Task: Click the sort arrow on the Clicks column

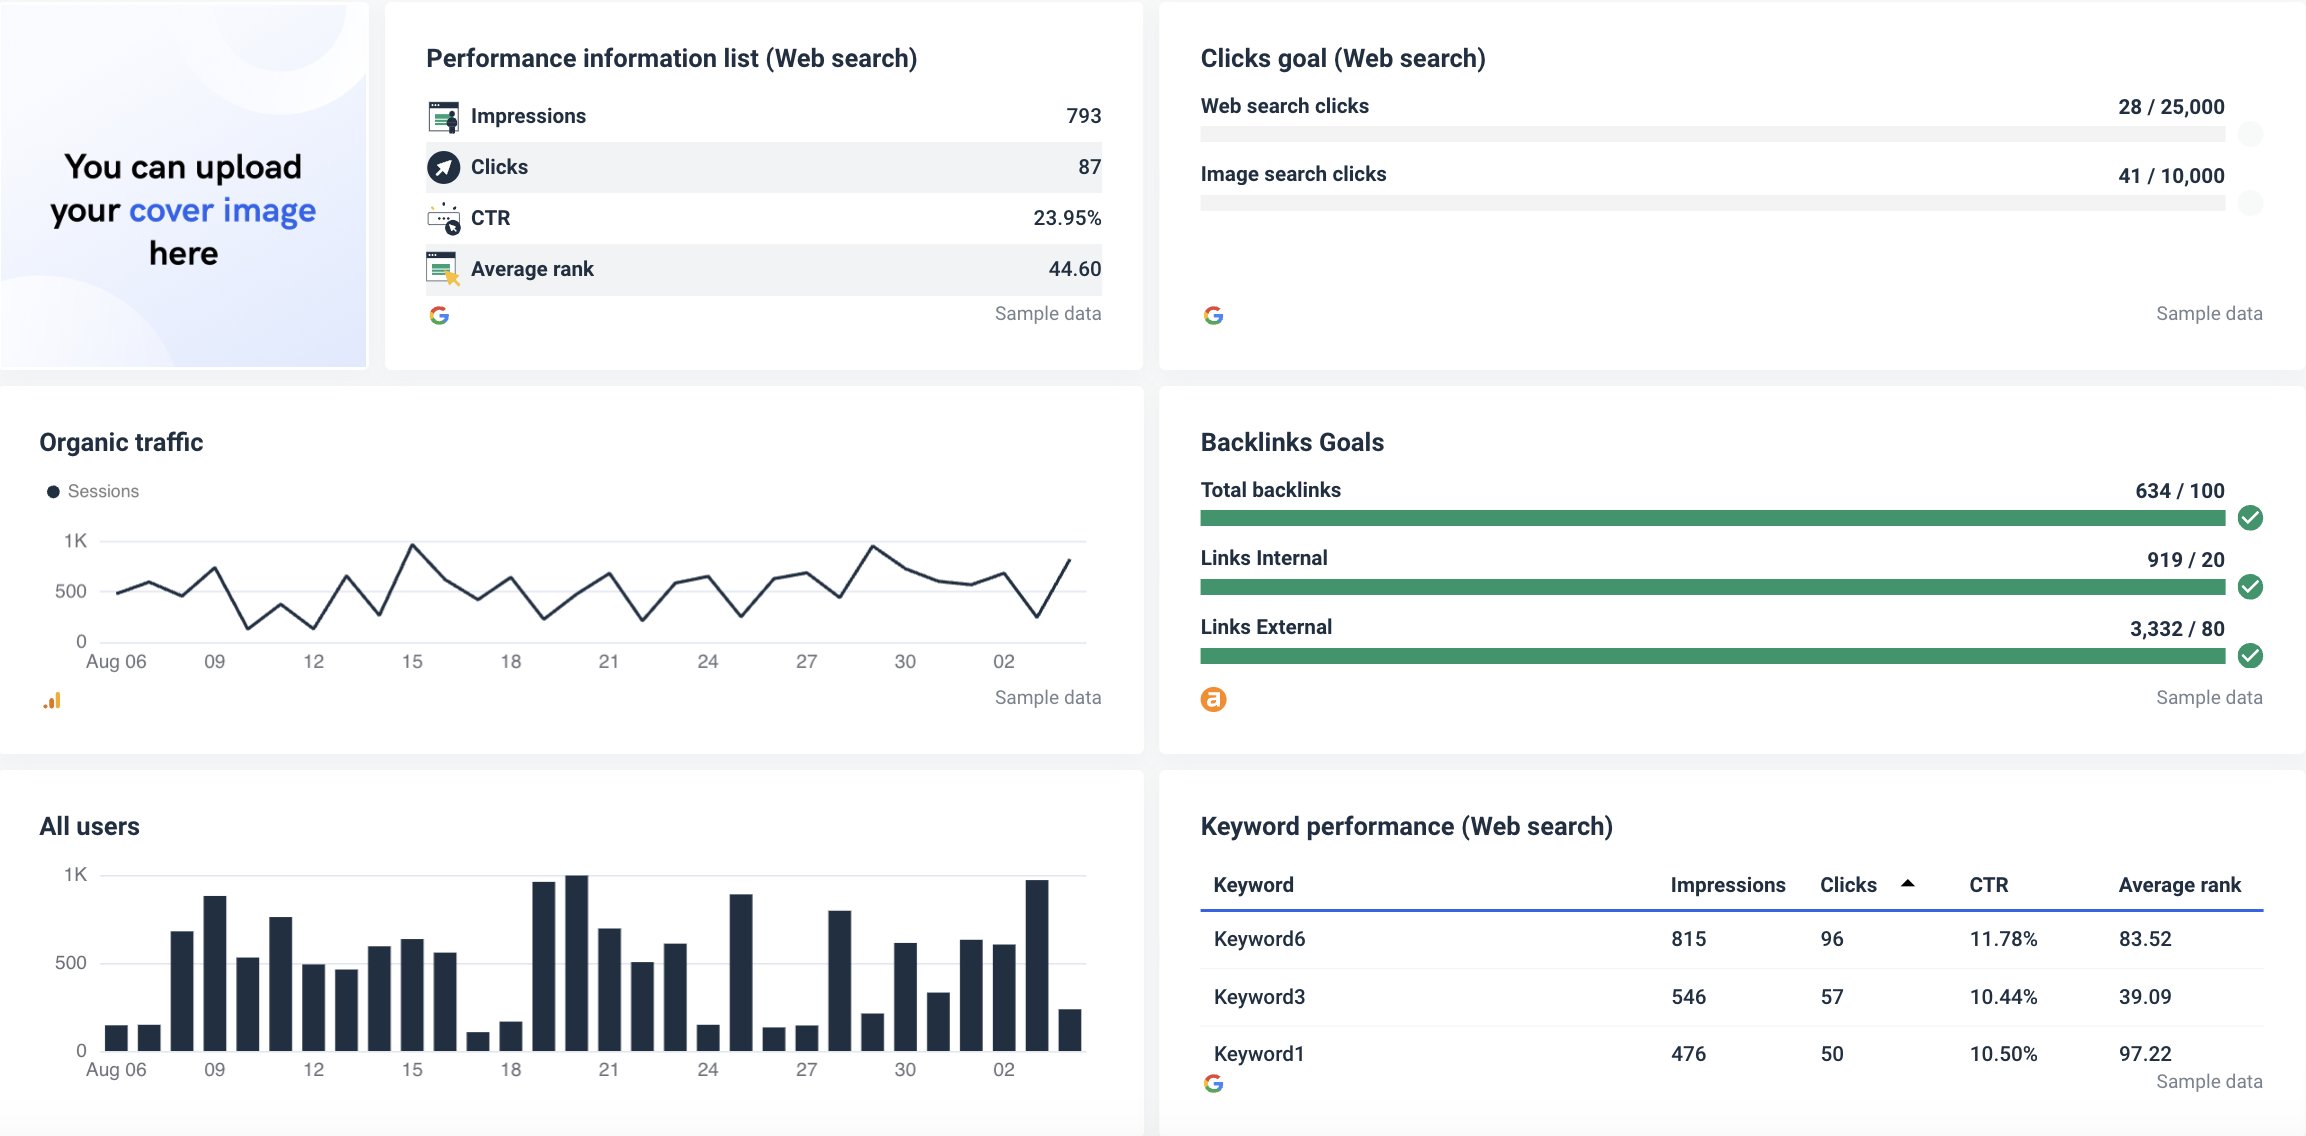Action: click(x=1908, y=884)
